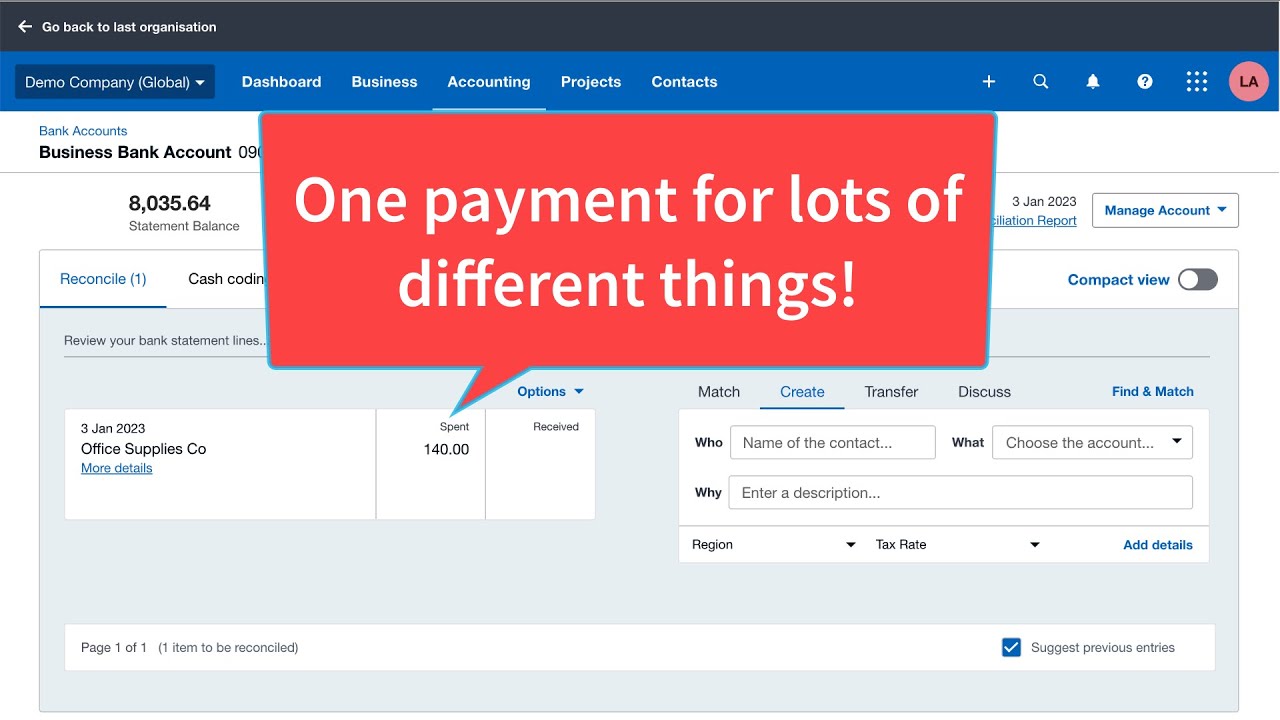The image size is (1280, 720).
Task: Expand the Manage Account dropdown
Action: pos(1165,210)
